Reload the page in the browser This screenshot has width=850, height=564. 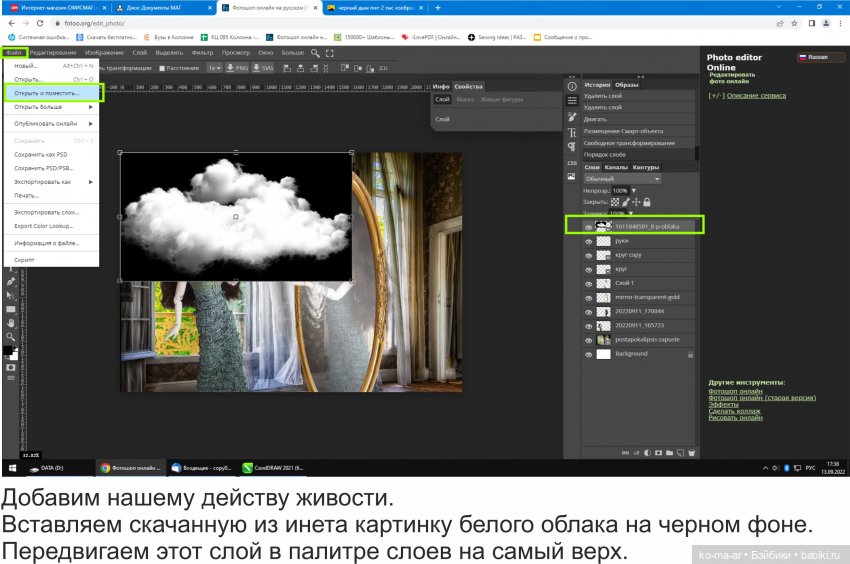(40, 23)
